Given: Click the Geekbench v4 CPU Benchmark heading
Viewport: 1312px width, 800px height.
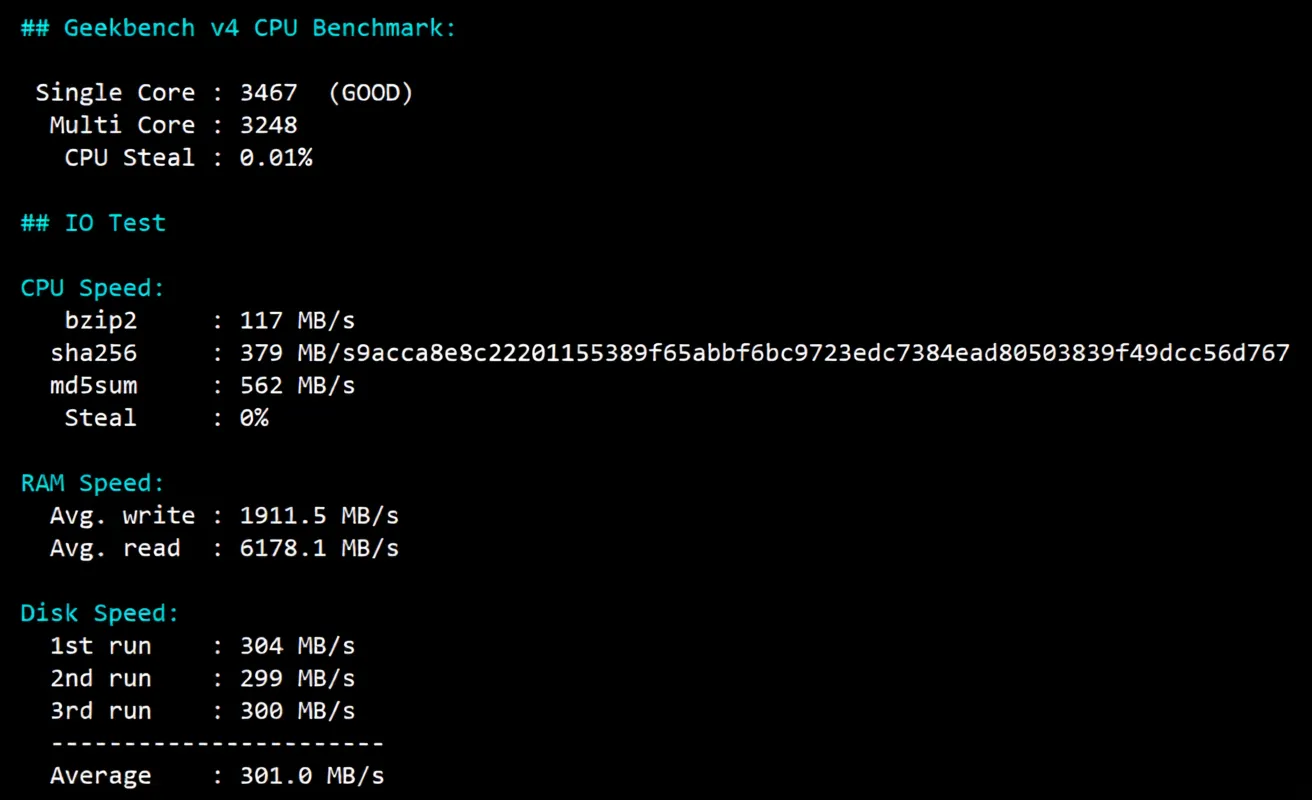Looking at the screenshot, I should click(x=238, y=28).
